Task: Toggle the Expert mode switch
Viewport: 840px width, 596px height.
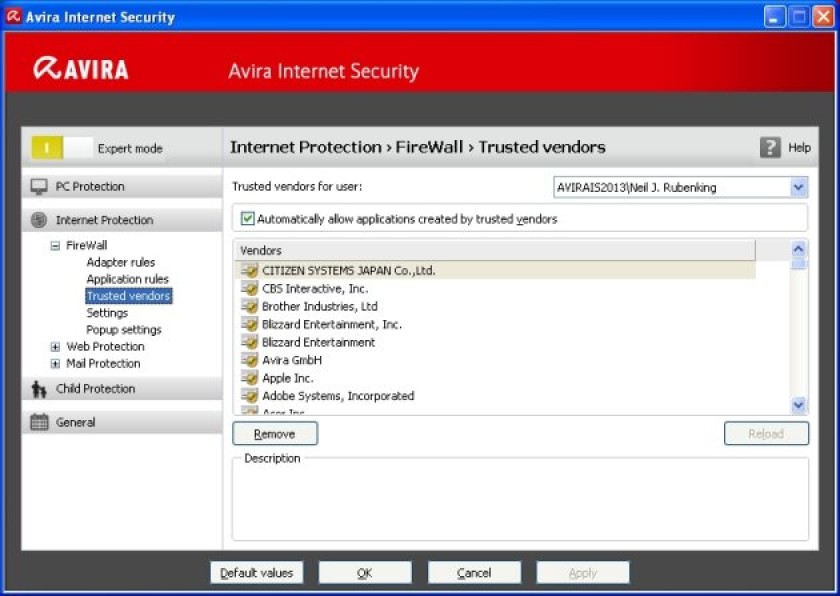Action: point(62,148)
